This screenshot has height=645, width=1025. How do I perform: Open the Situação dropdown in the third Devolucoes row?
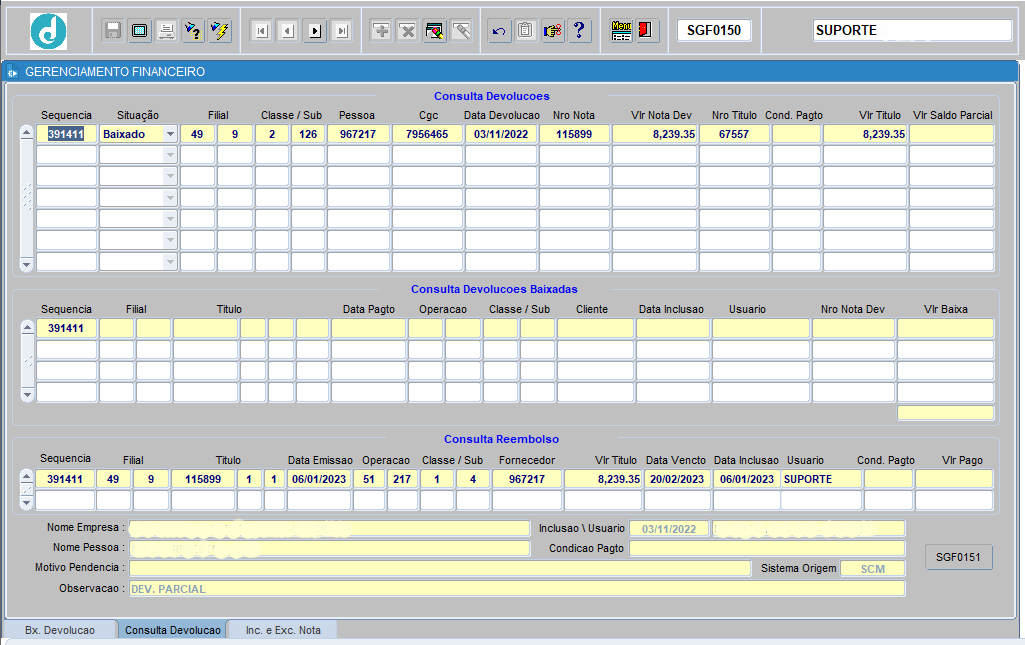[x=170, y=176]
